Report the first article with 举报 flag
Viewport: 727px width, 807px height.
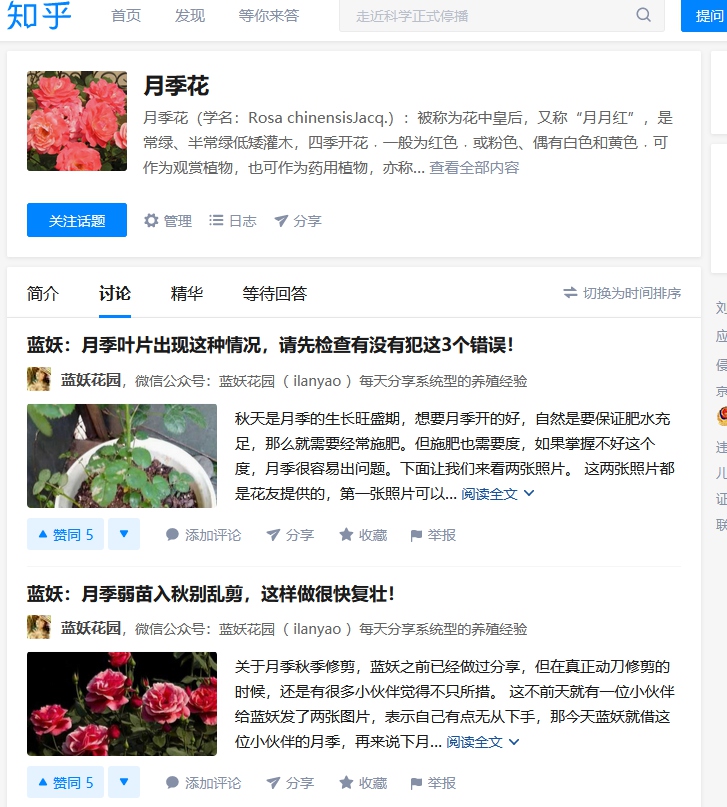coord(433,535)
